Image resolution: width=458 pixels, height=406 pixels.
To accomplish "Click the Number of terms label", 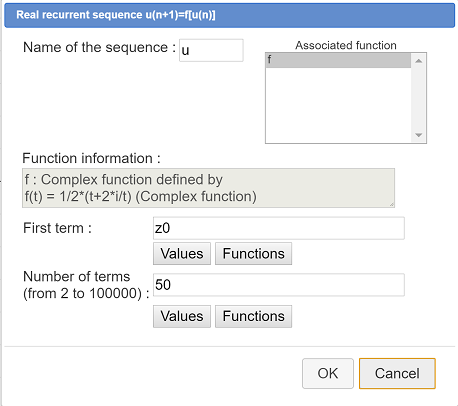I will point(86,285).
